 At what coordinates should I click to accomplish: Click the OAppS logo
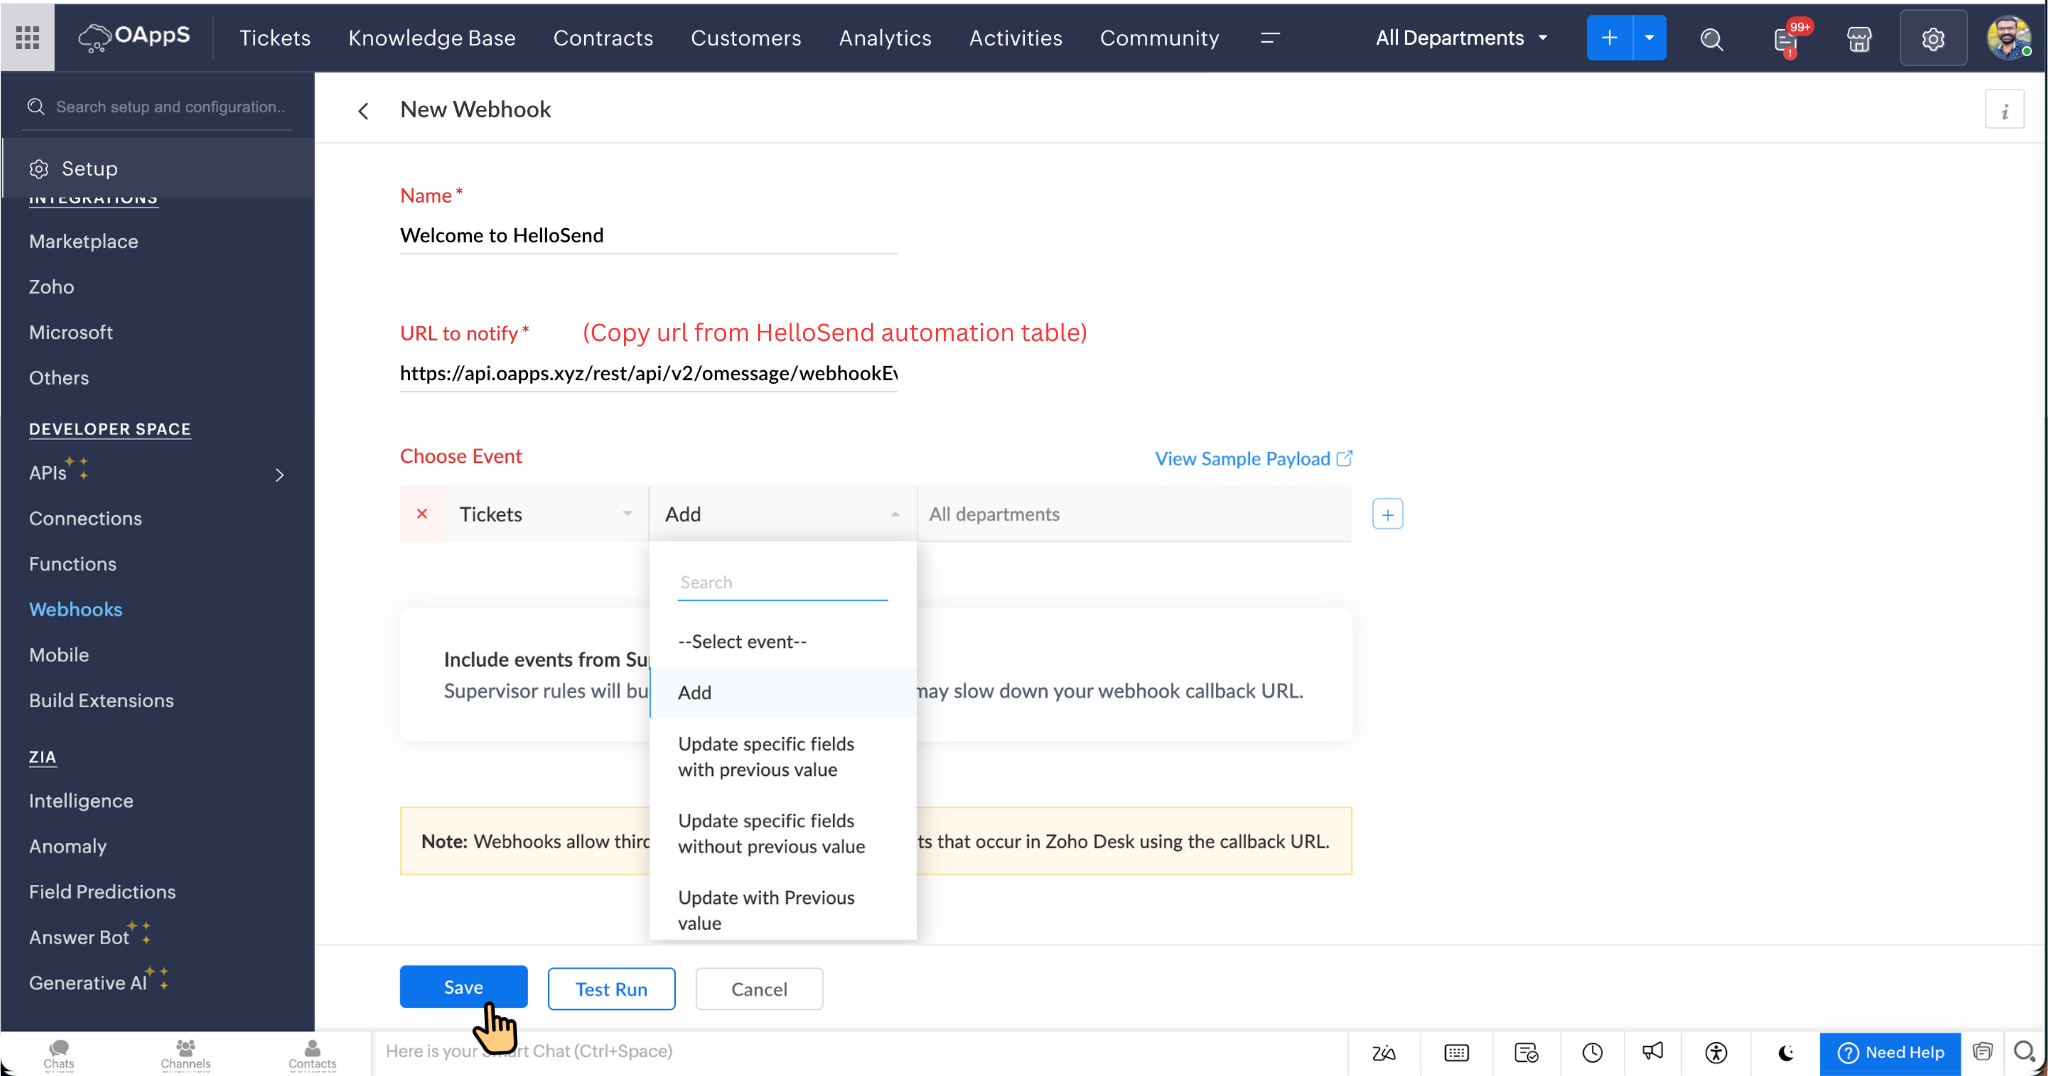point(135,37)
